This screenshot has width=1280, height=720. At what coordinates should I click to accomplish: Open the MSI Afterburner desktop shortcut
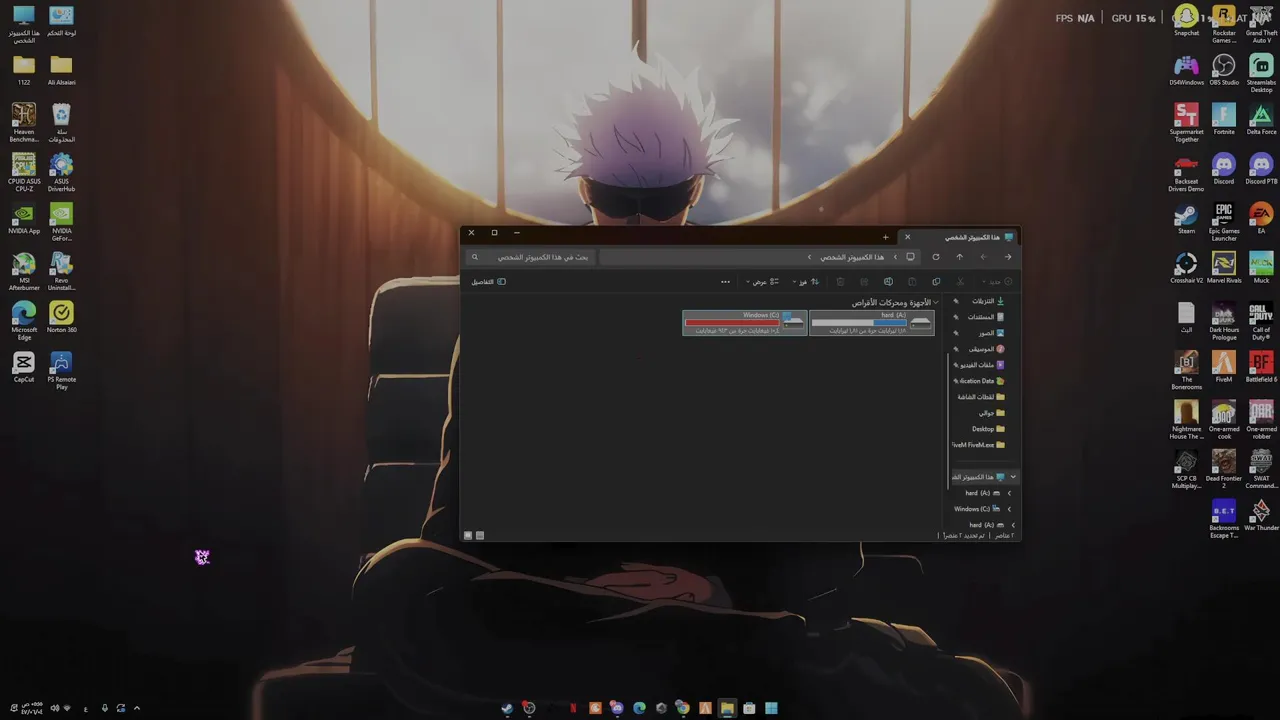pos(24,271)
